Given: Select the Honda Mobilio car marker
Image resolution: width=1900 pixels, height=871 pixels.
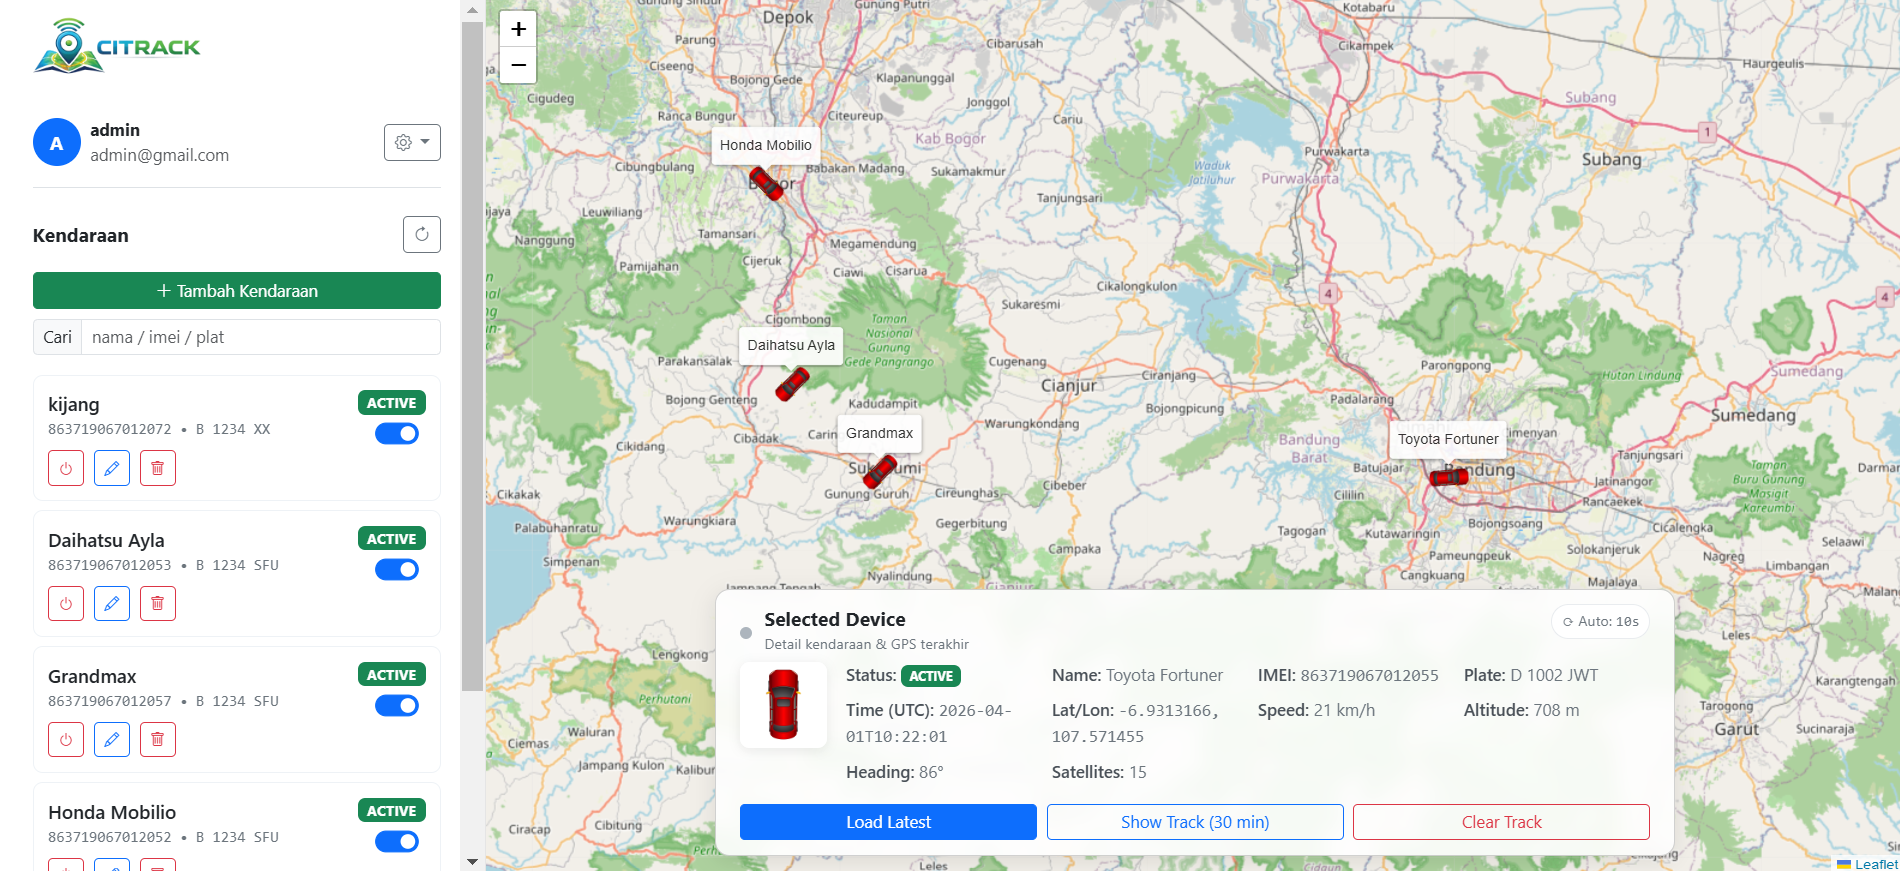Looking at the screenshot, I should [x=767, y=183].
